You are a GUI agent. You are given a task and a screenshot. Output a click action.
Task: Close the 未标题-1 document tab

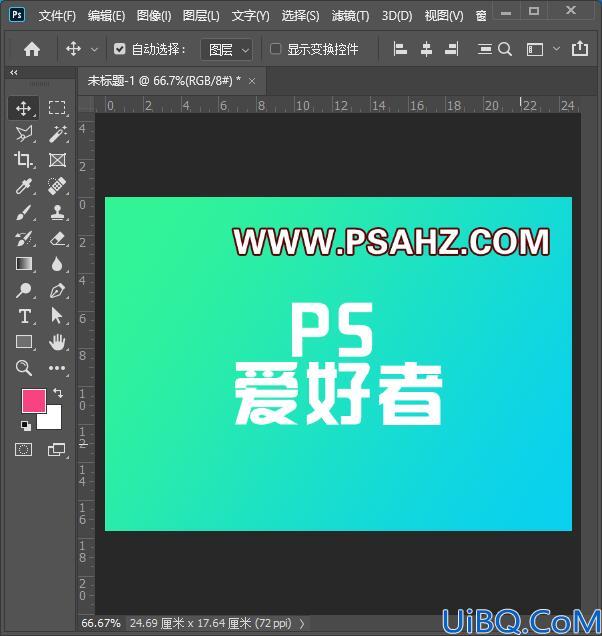252,81
